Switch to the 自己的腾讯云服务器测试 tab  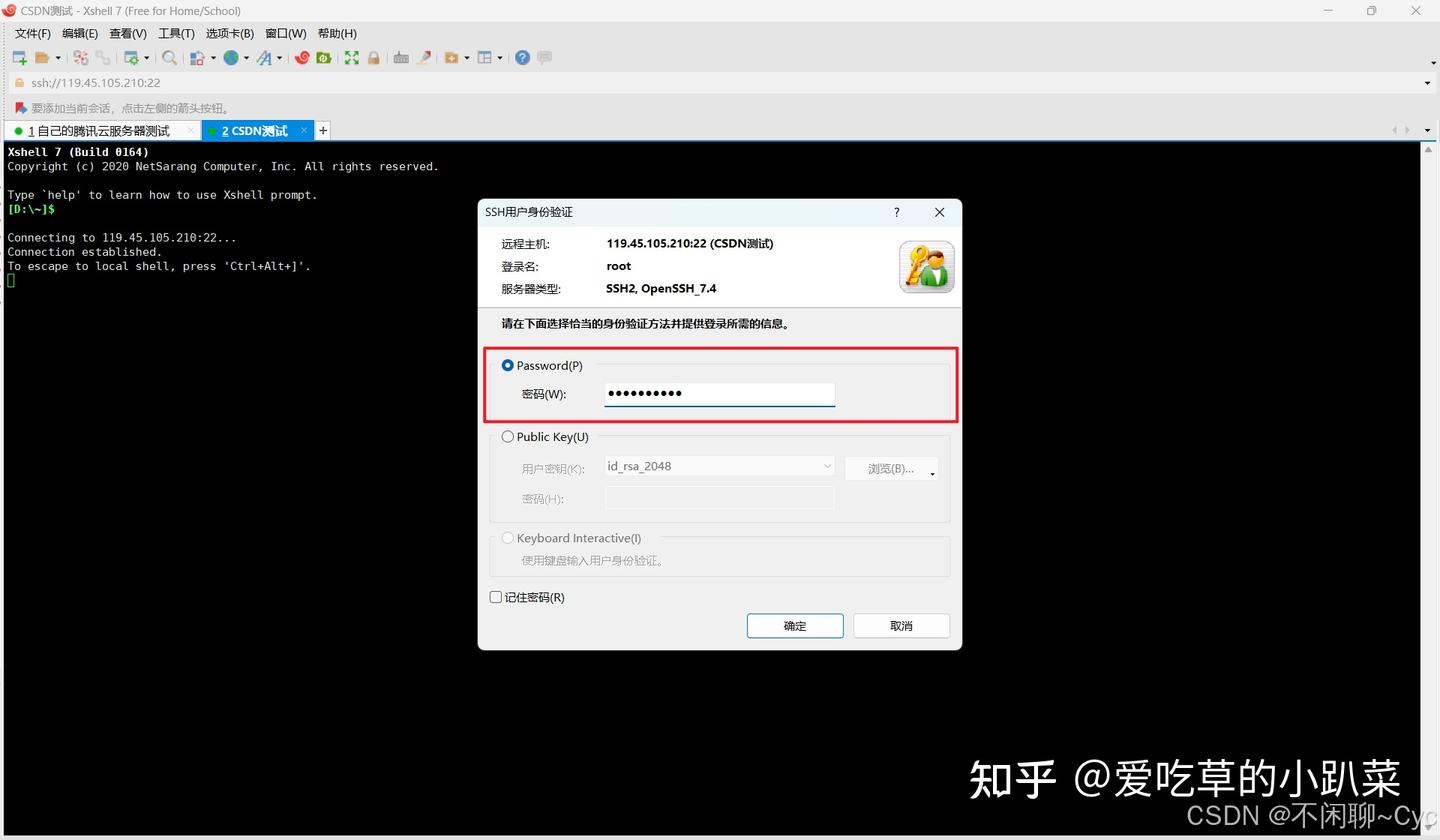97,130
